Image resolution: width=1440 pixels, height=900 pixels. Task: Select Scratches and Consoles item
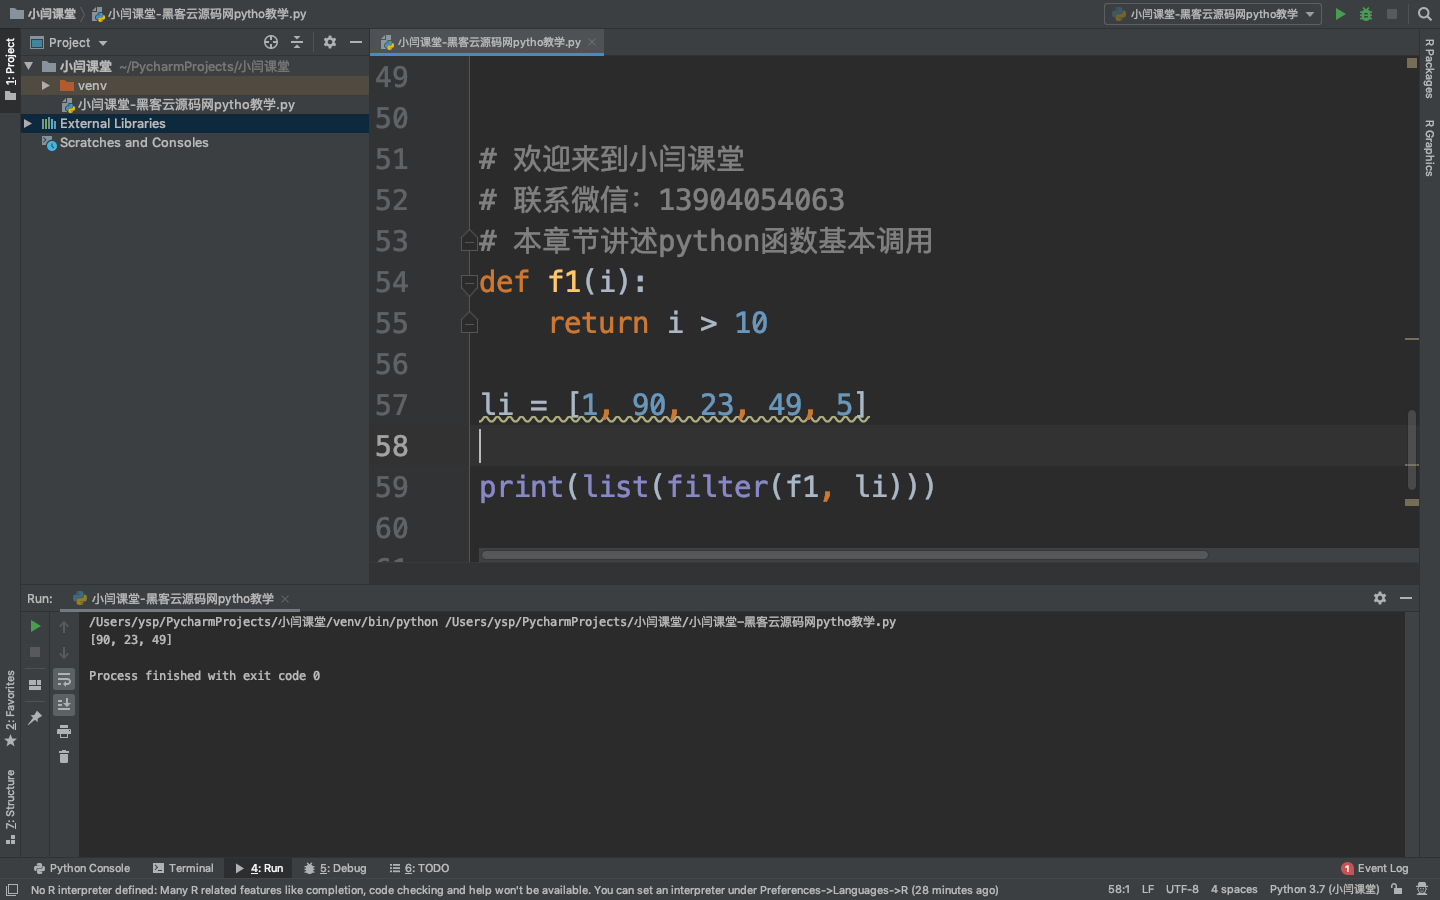134,143
